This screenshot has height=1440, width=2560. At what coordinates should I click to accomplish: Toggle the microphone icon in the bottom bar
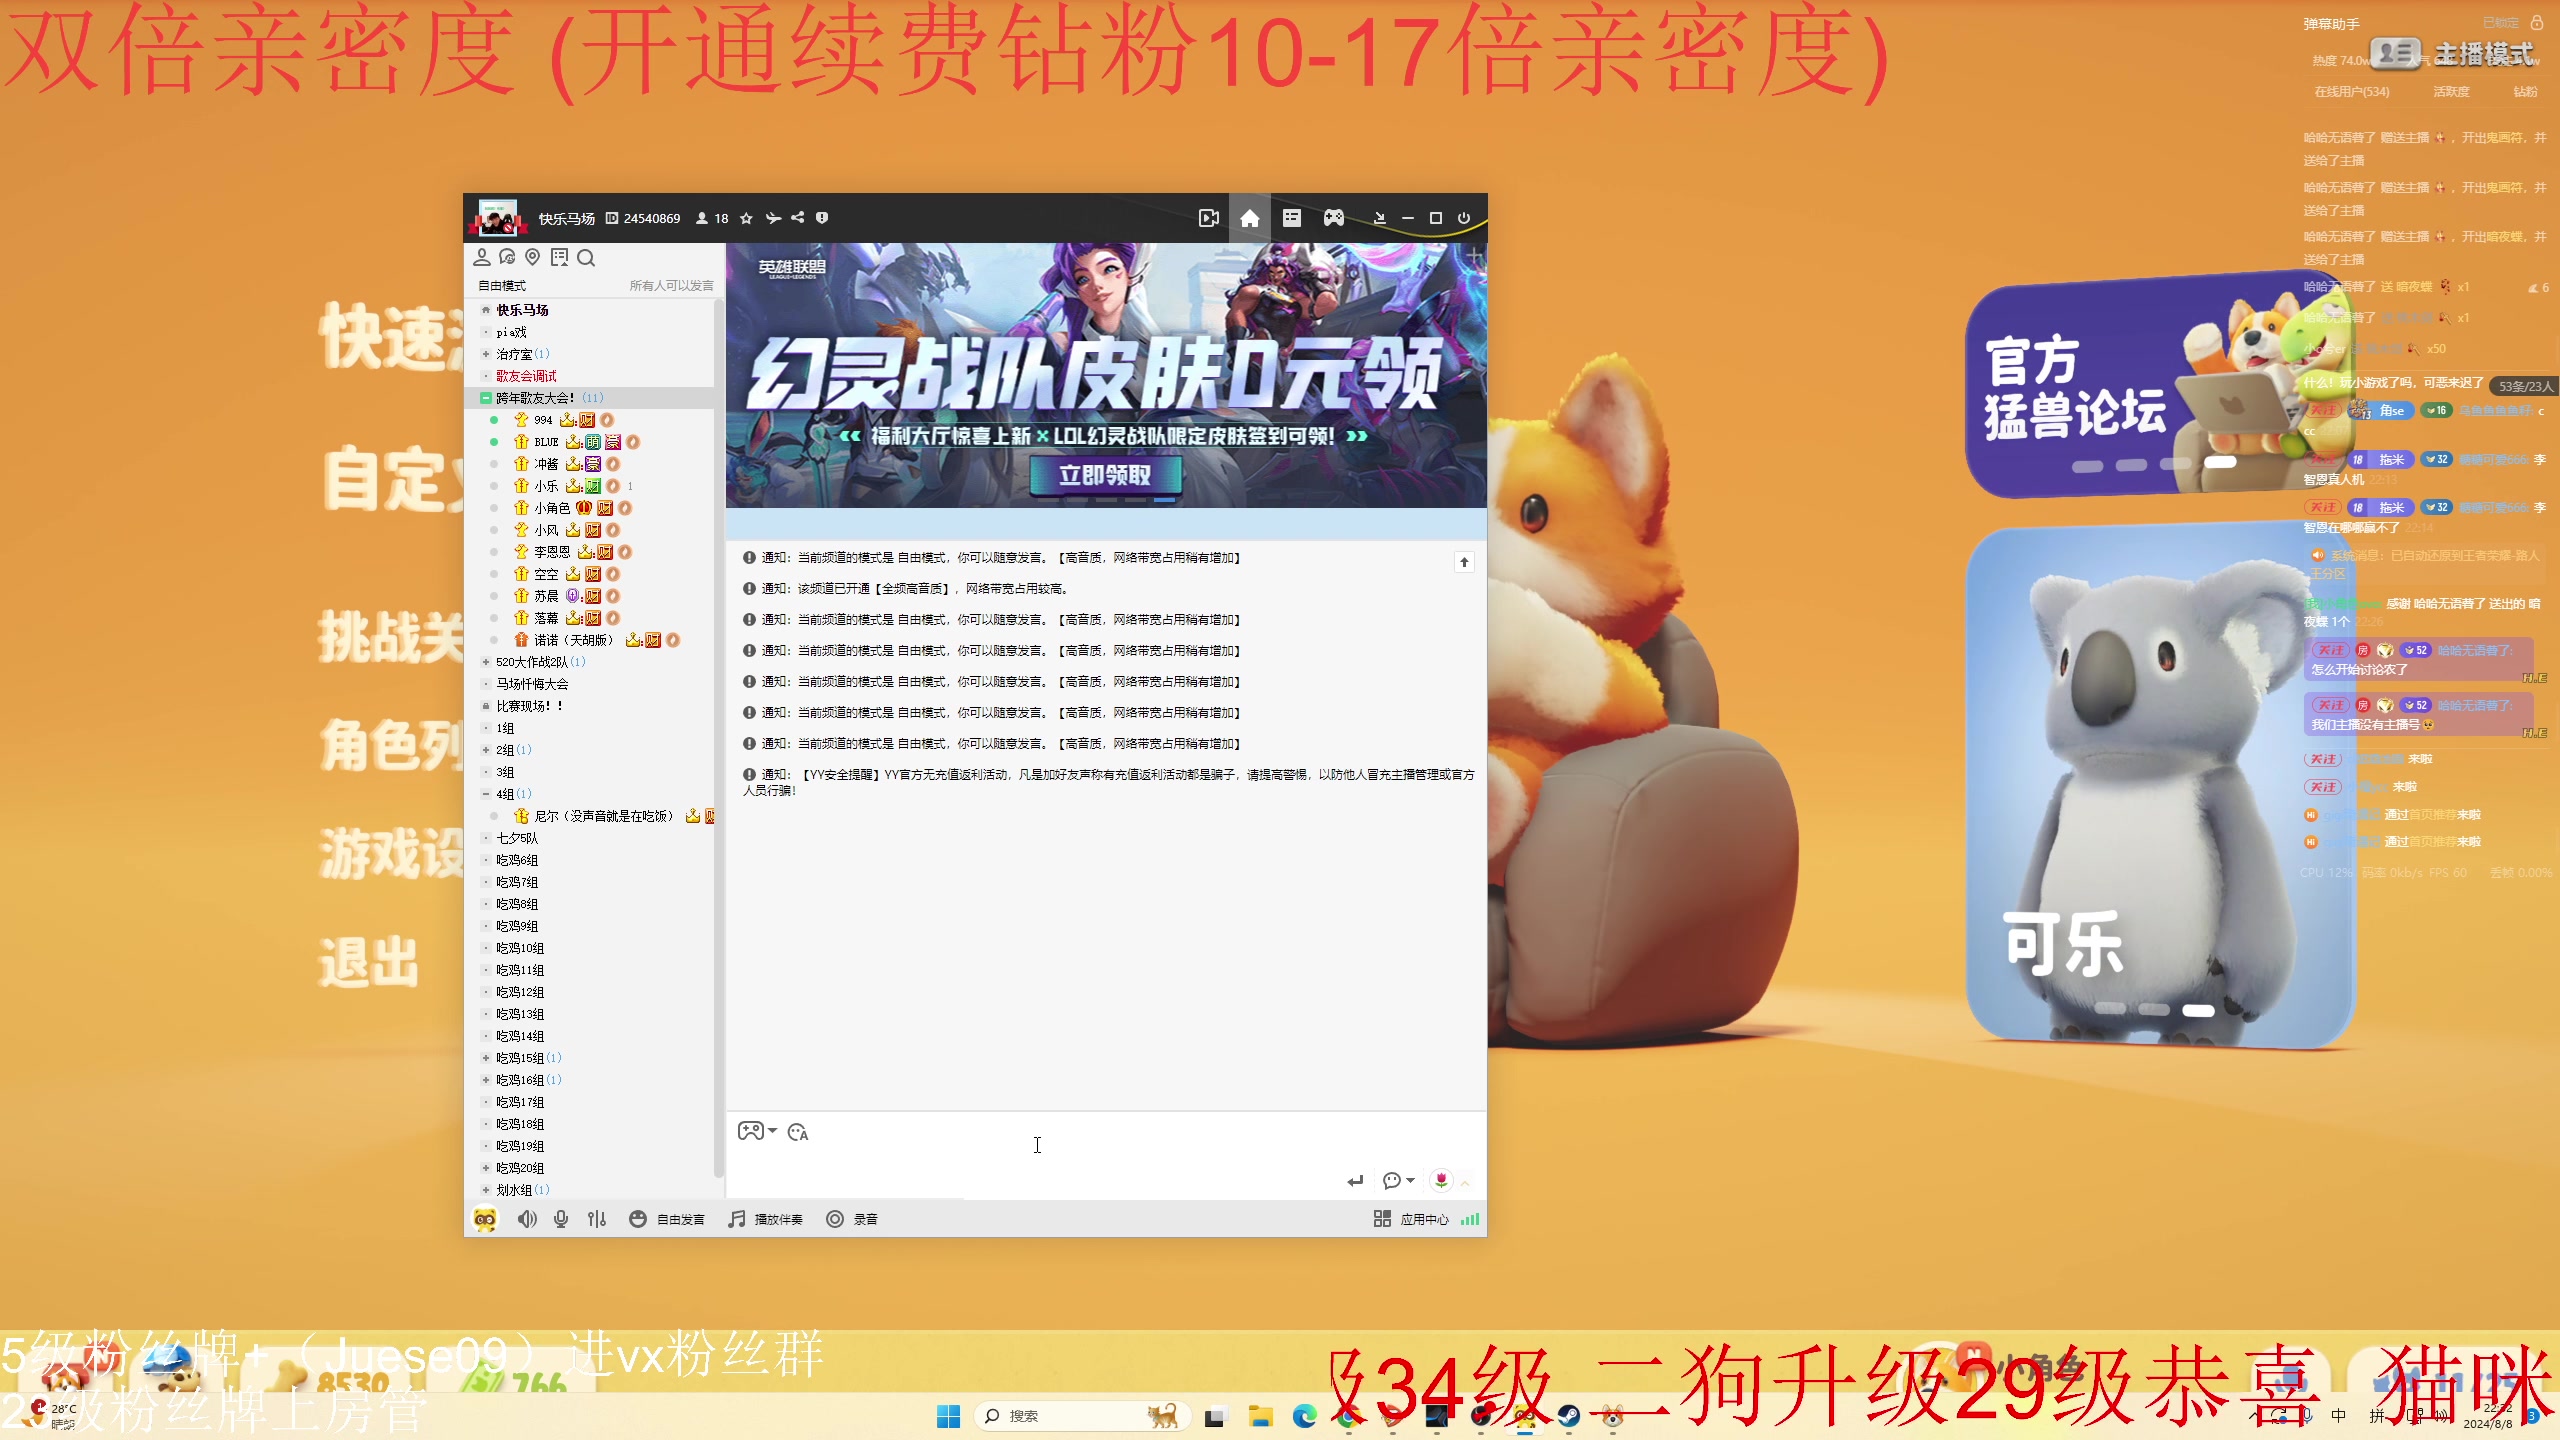[x=561, y=1219]
